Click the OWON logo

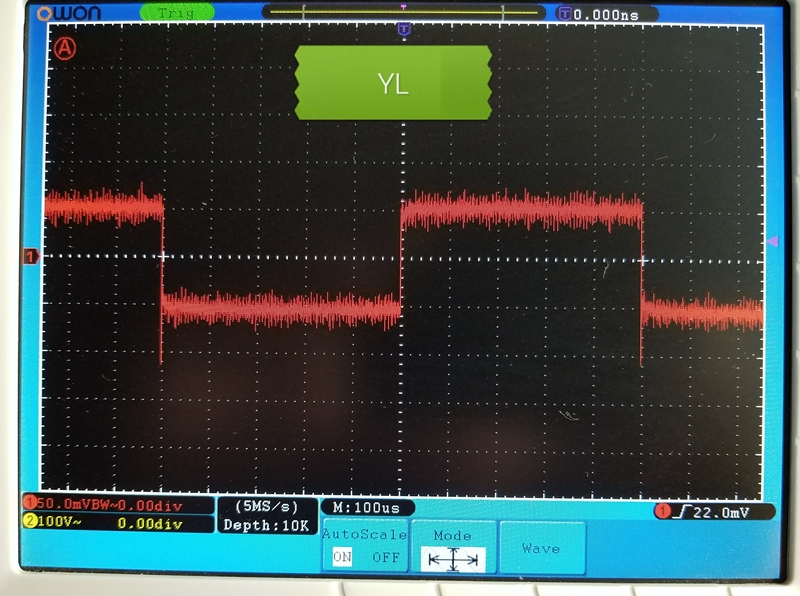coord(66,14)
